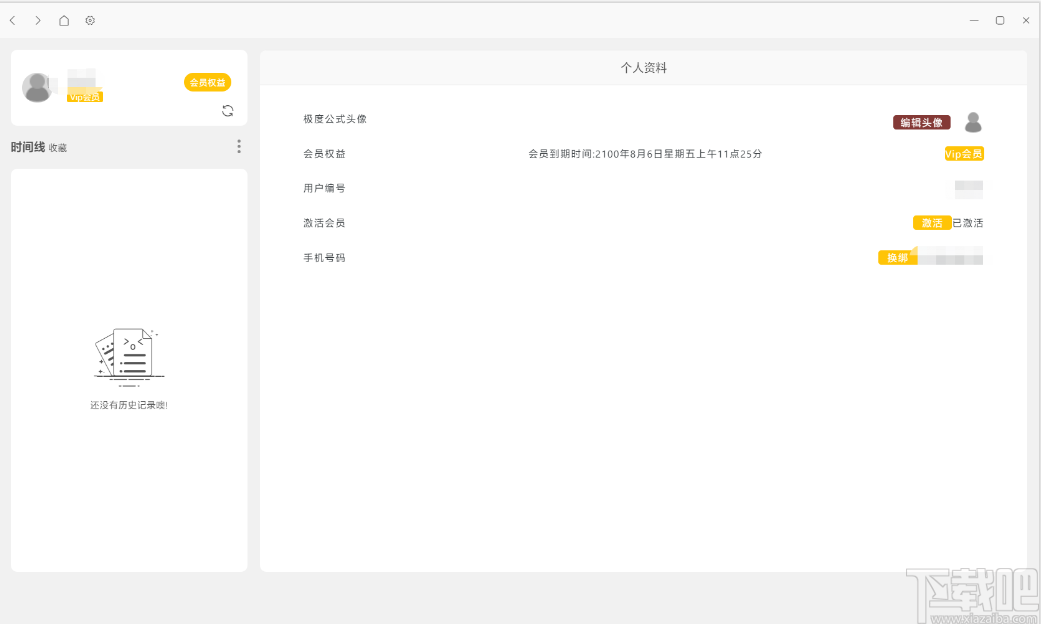The image size is (1041, 624).
Task: Click the Vip会员 badge in personal profile
Action: coord(962,154)
